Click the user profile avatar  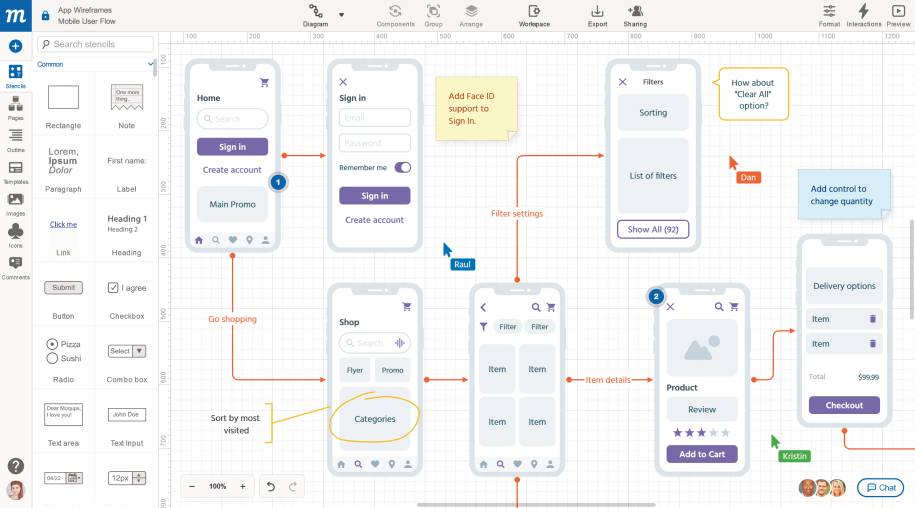coord(16,490)
